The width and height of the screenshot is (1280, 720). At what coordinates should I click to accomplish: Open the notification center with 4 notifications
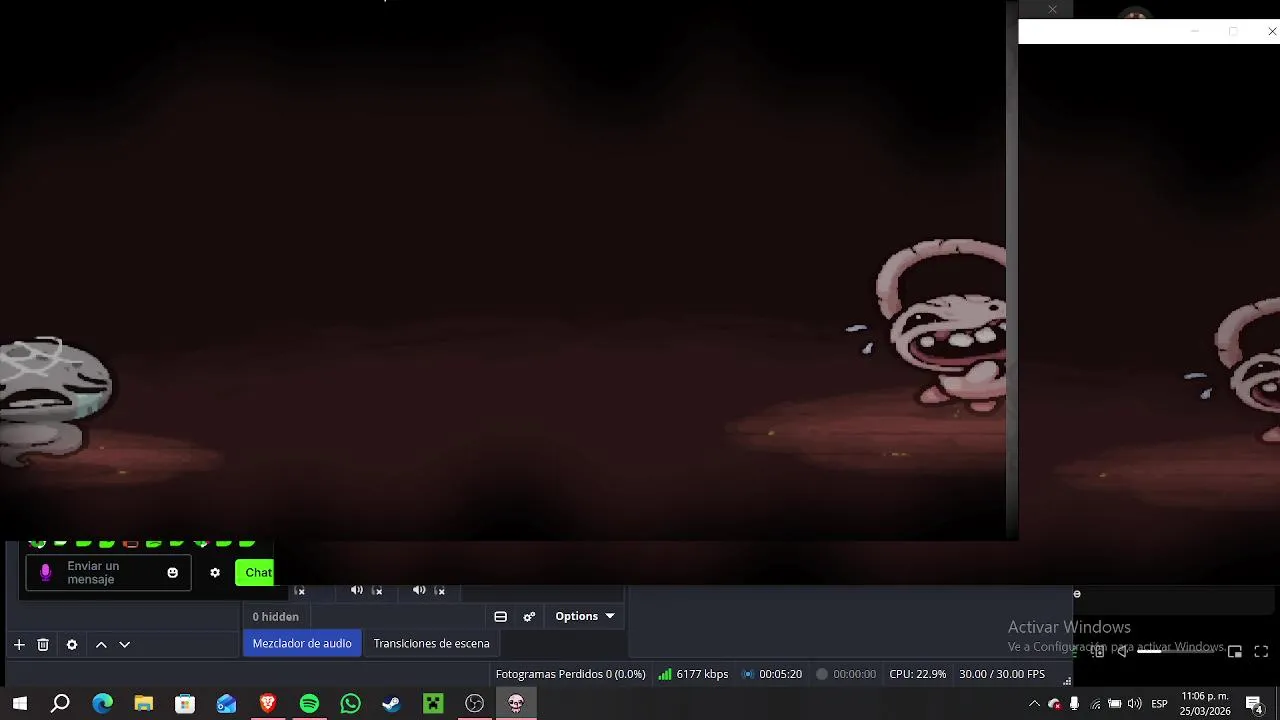(x=1254, y=704)
